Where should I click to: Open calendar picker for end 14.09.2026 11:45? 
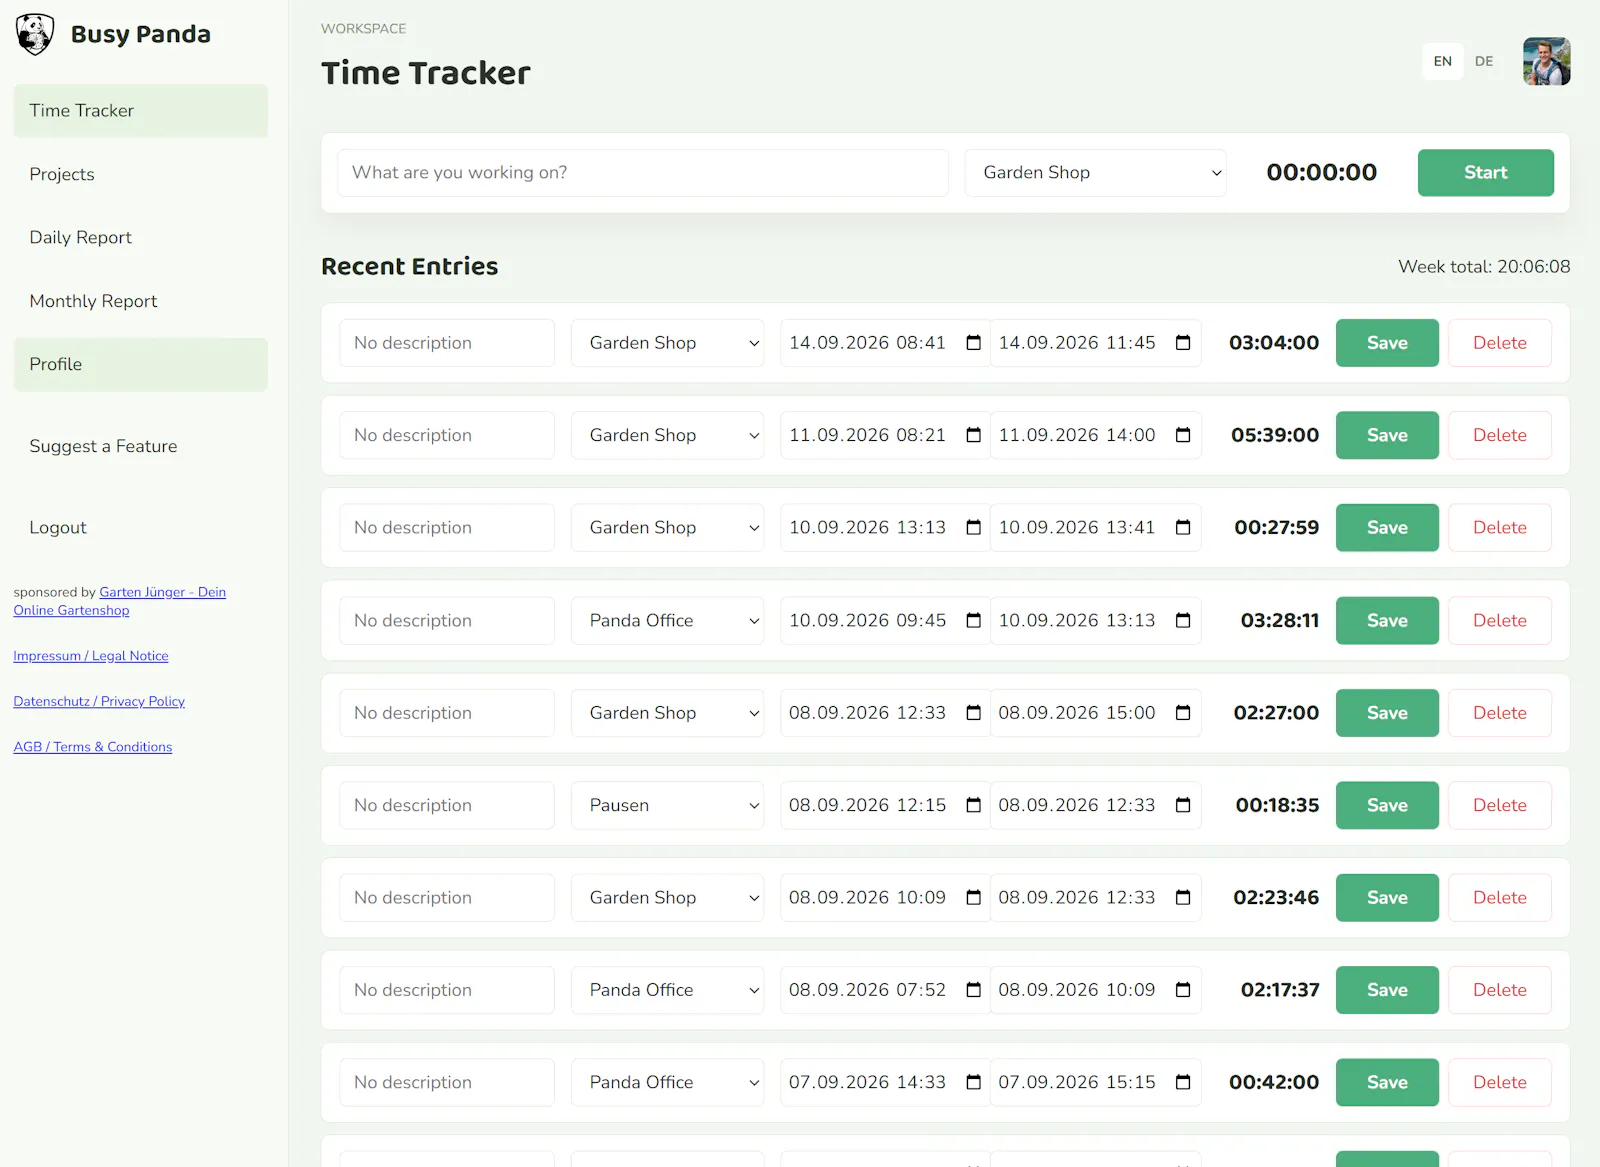point(1183,343)
